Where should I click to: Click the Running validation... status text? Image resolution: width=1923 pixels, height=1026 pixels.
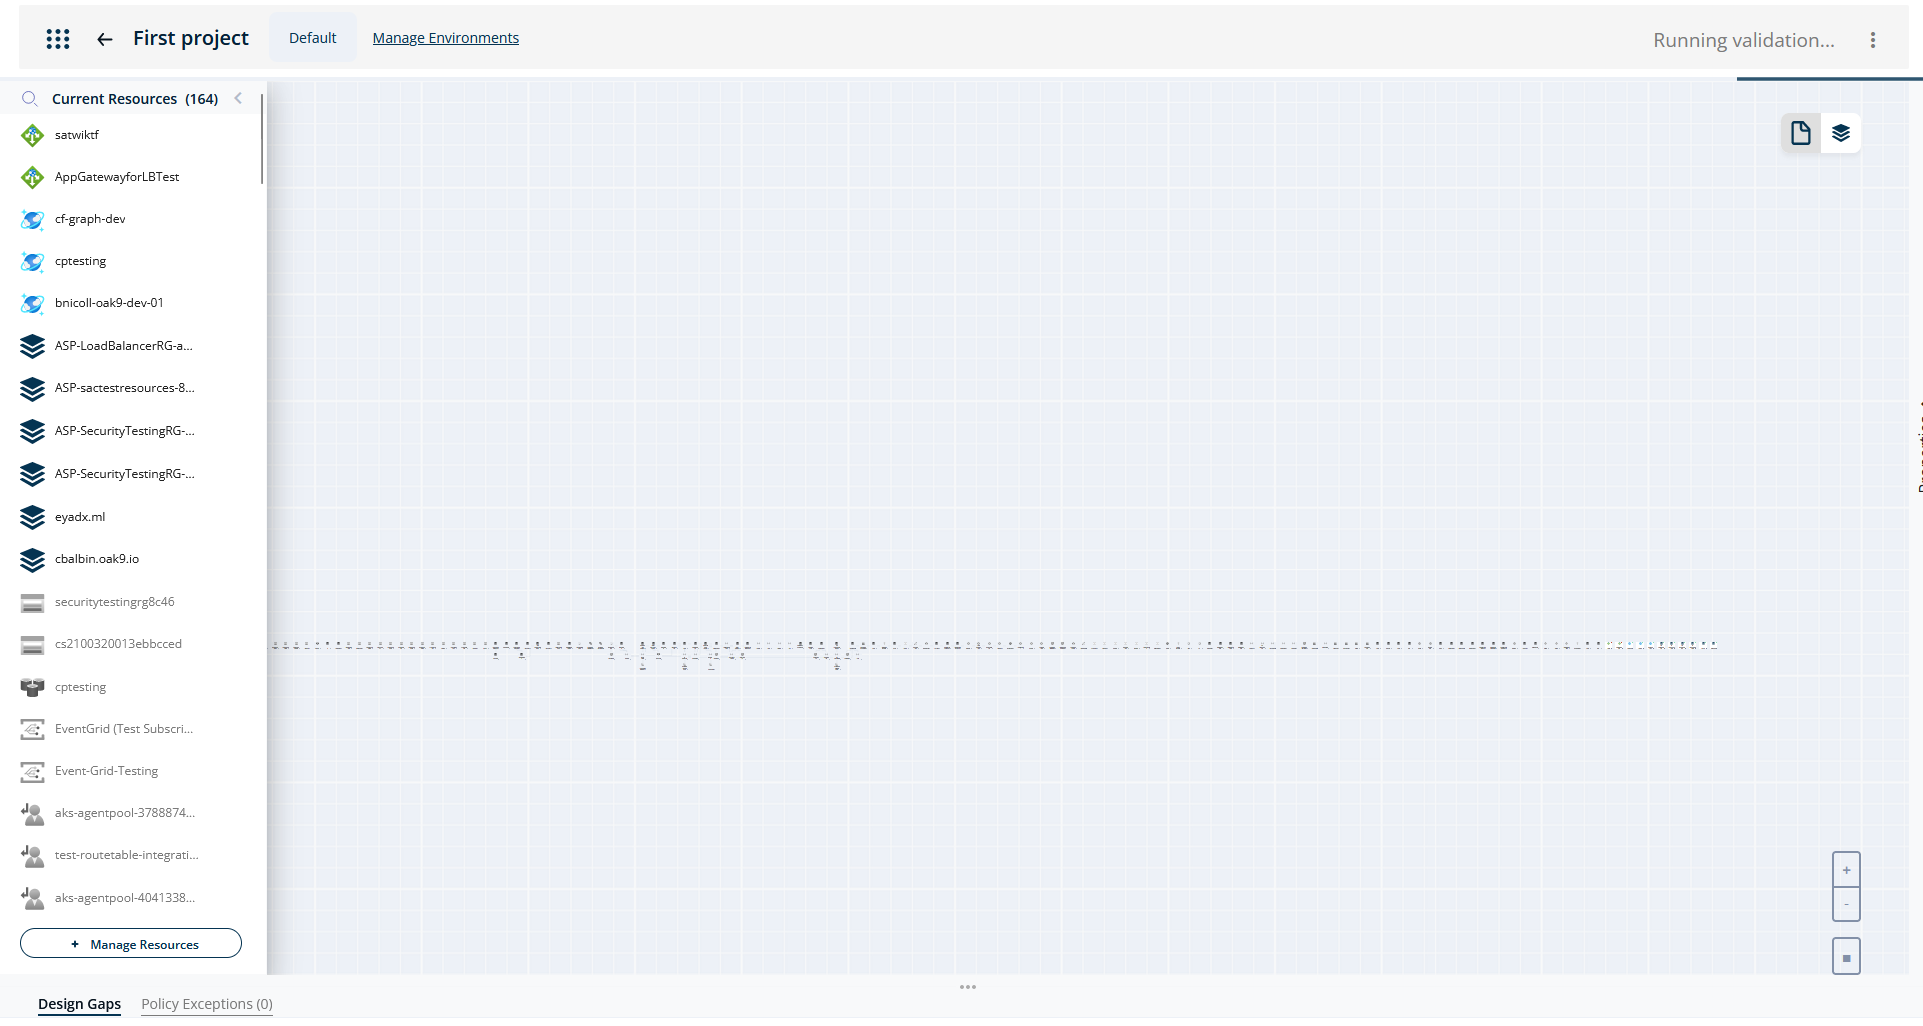click(1744, 40)
